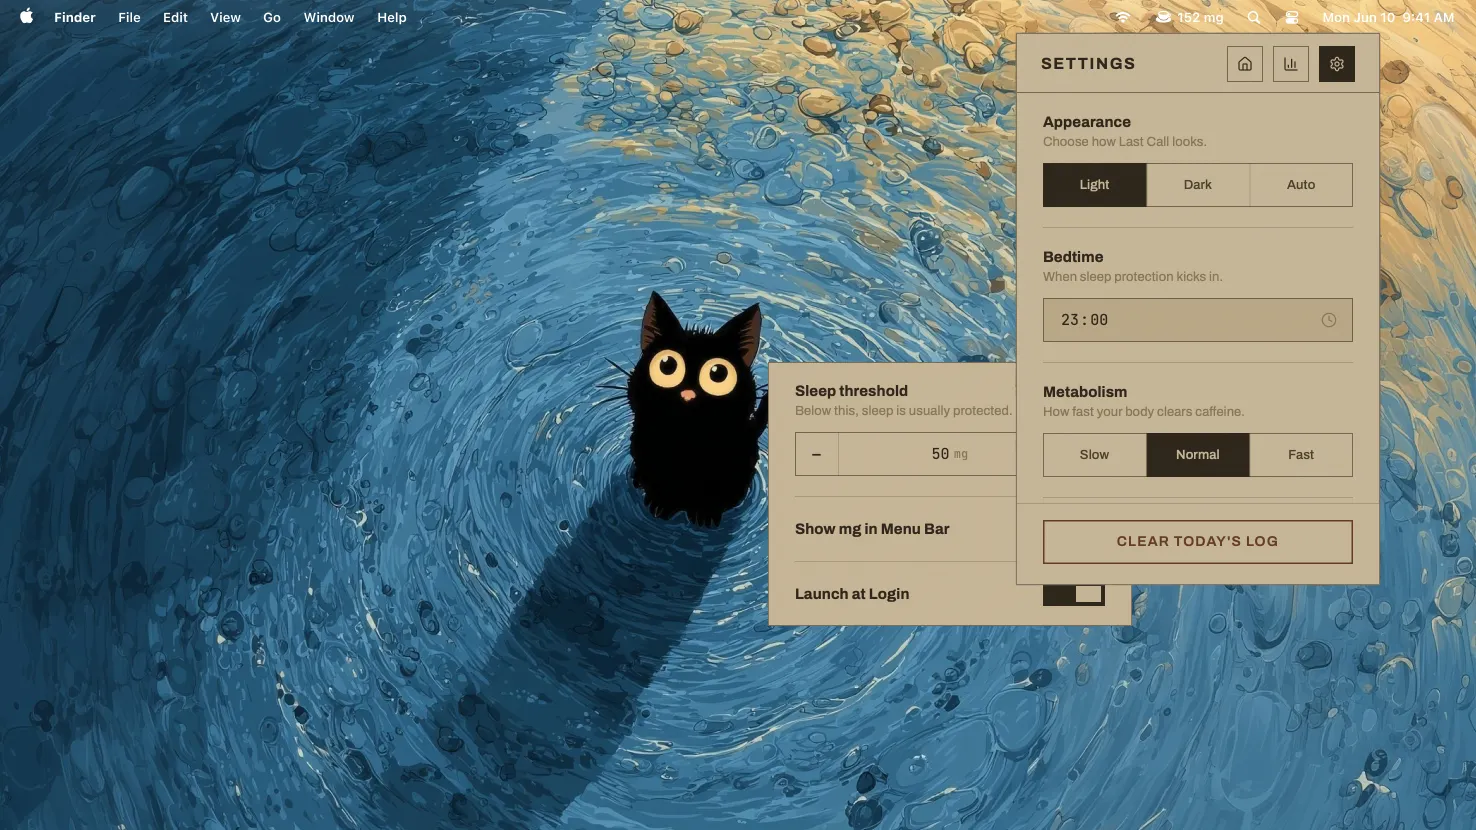Set metabolism to Slow
1476x830 pixels.
[x=1094, y=455]
